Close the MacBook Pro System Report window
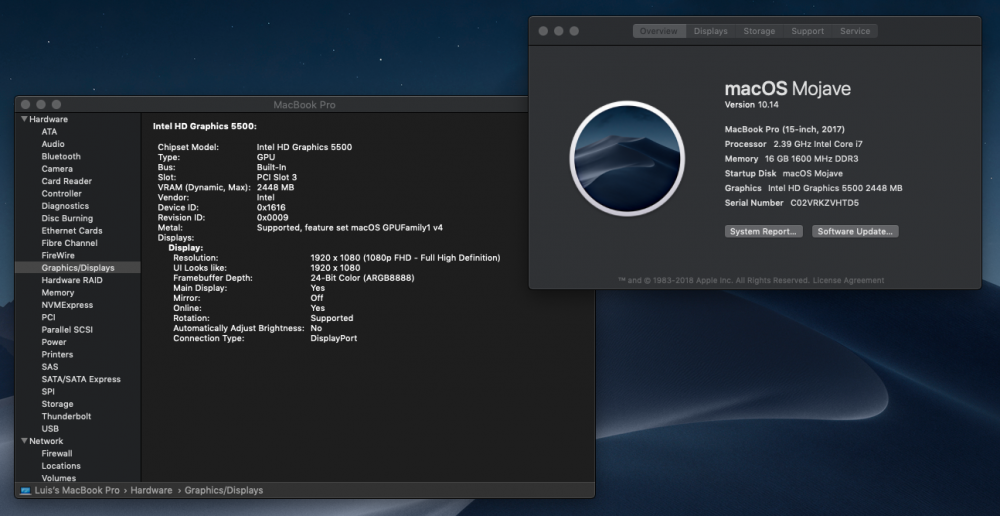 coord(26,105)
